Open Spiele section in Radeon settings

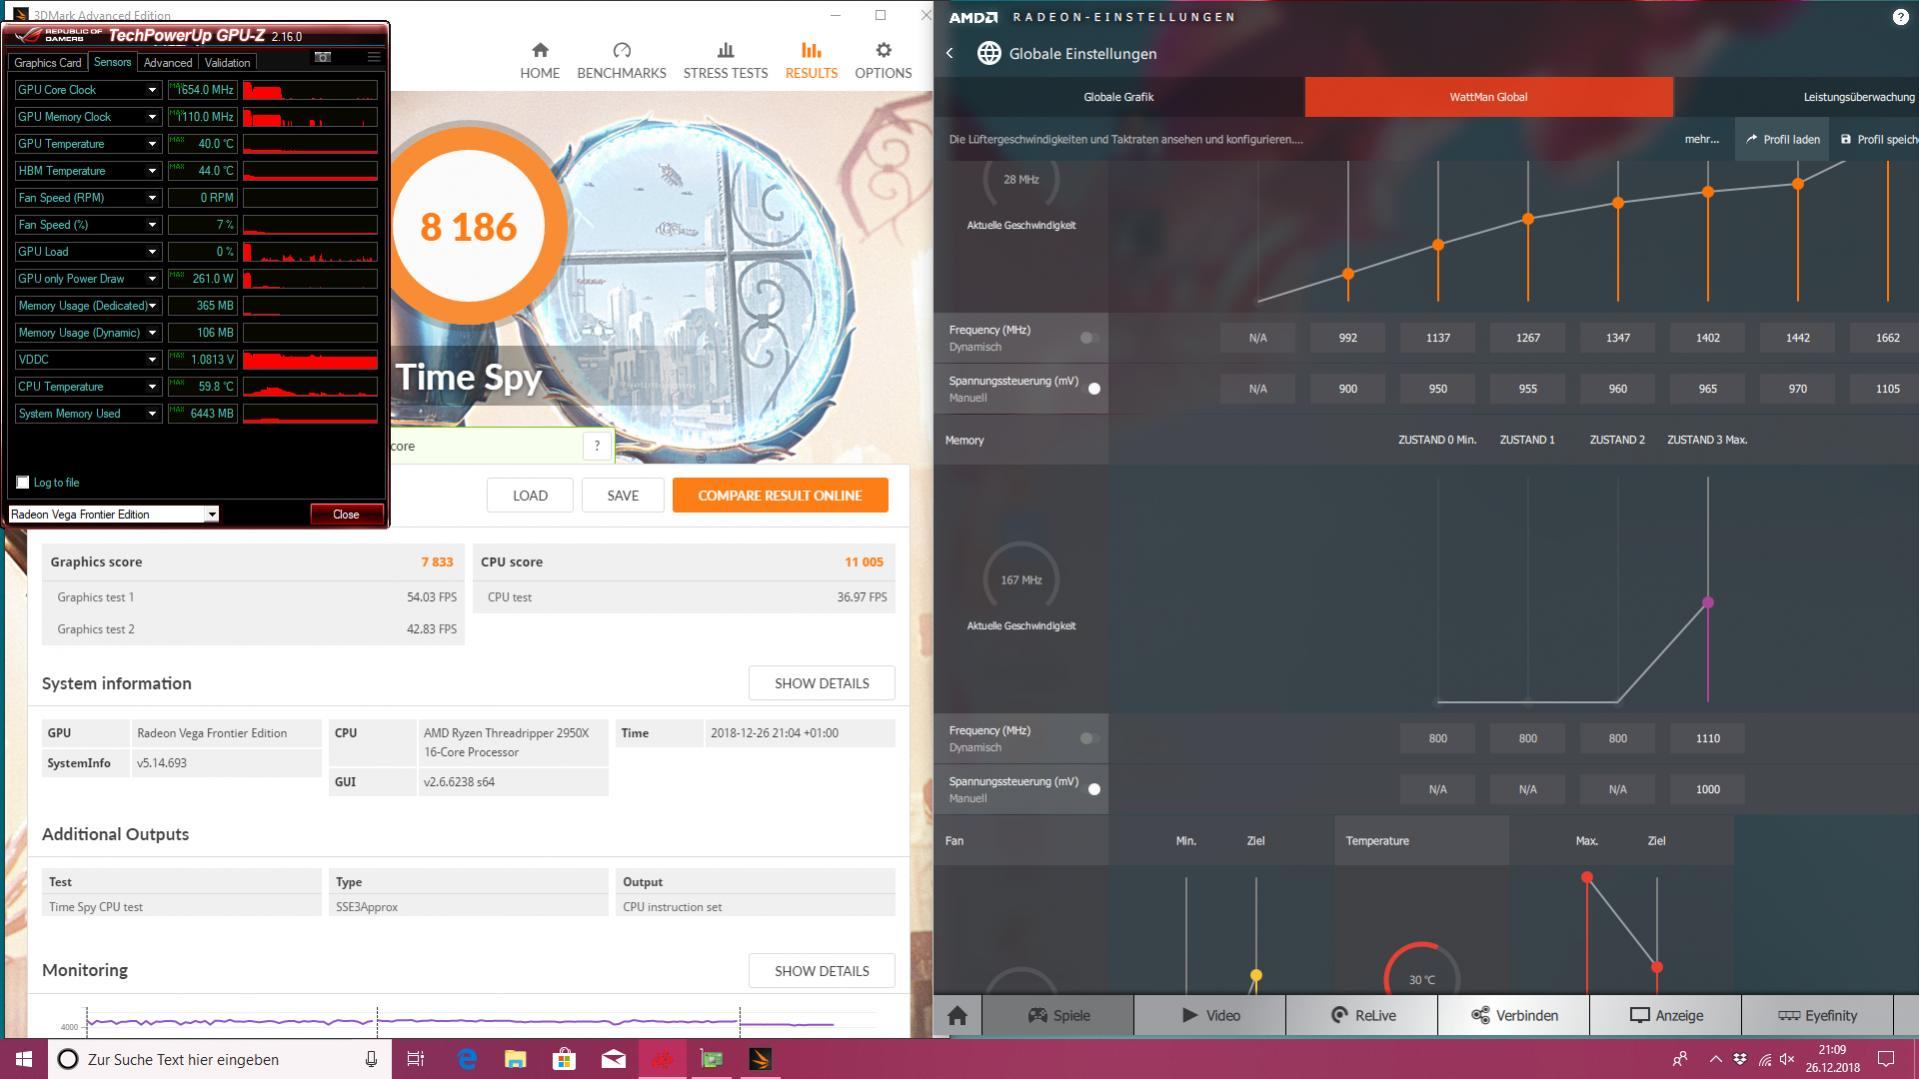click(1058, 1015)
